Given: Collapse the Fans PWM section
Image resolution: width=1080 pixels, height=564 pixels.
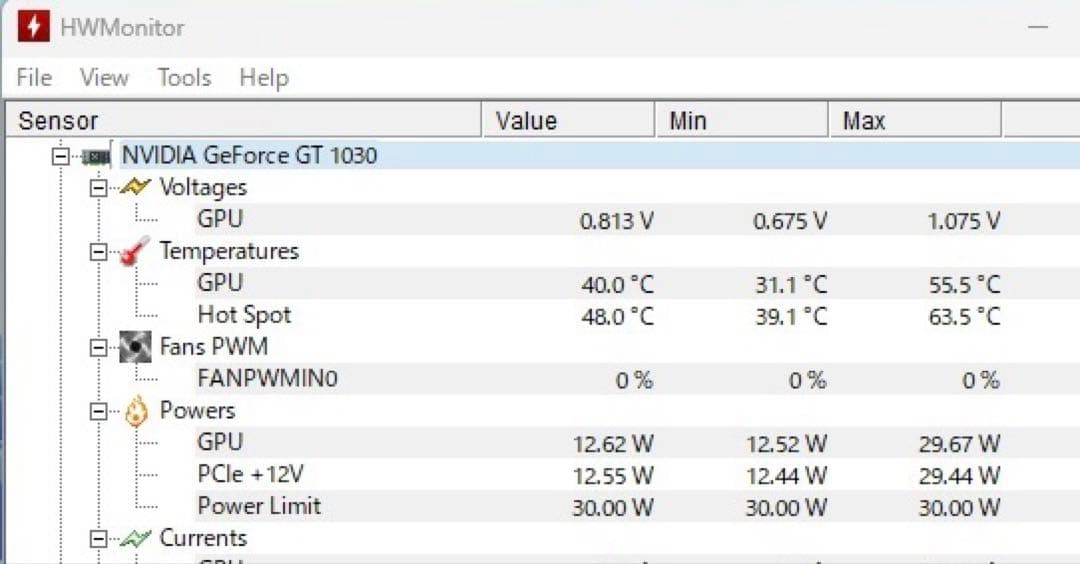Looking at the screenshot, I should 98,347.
